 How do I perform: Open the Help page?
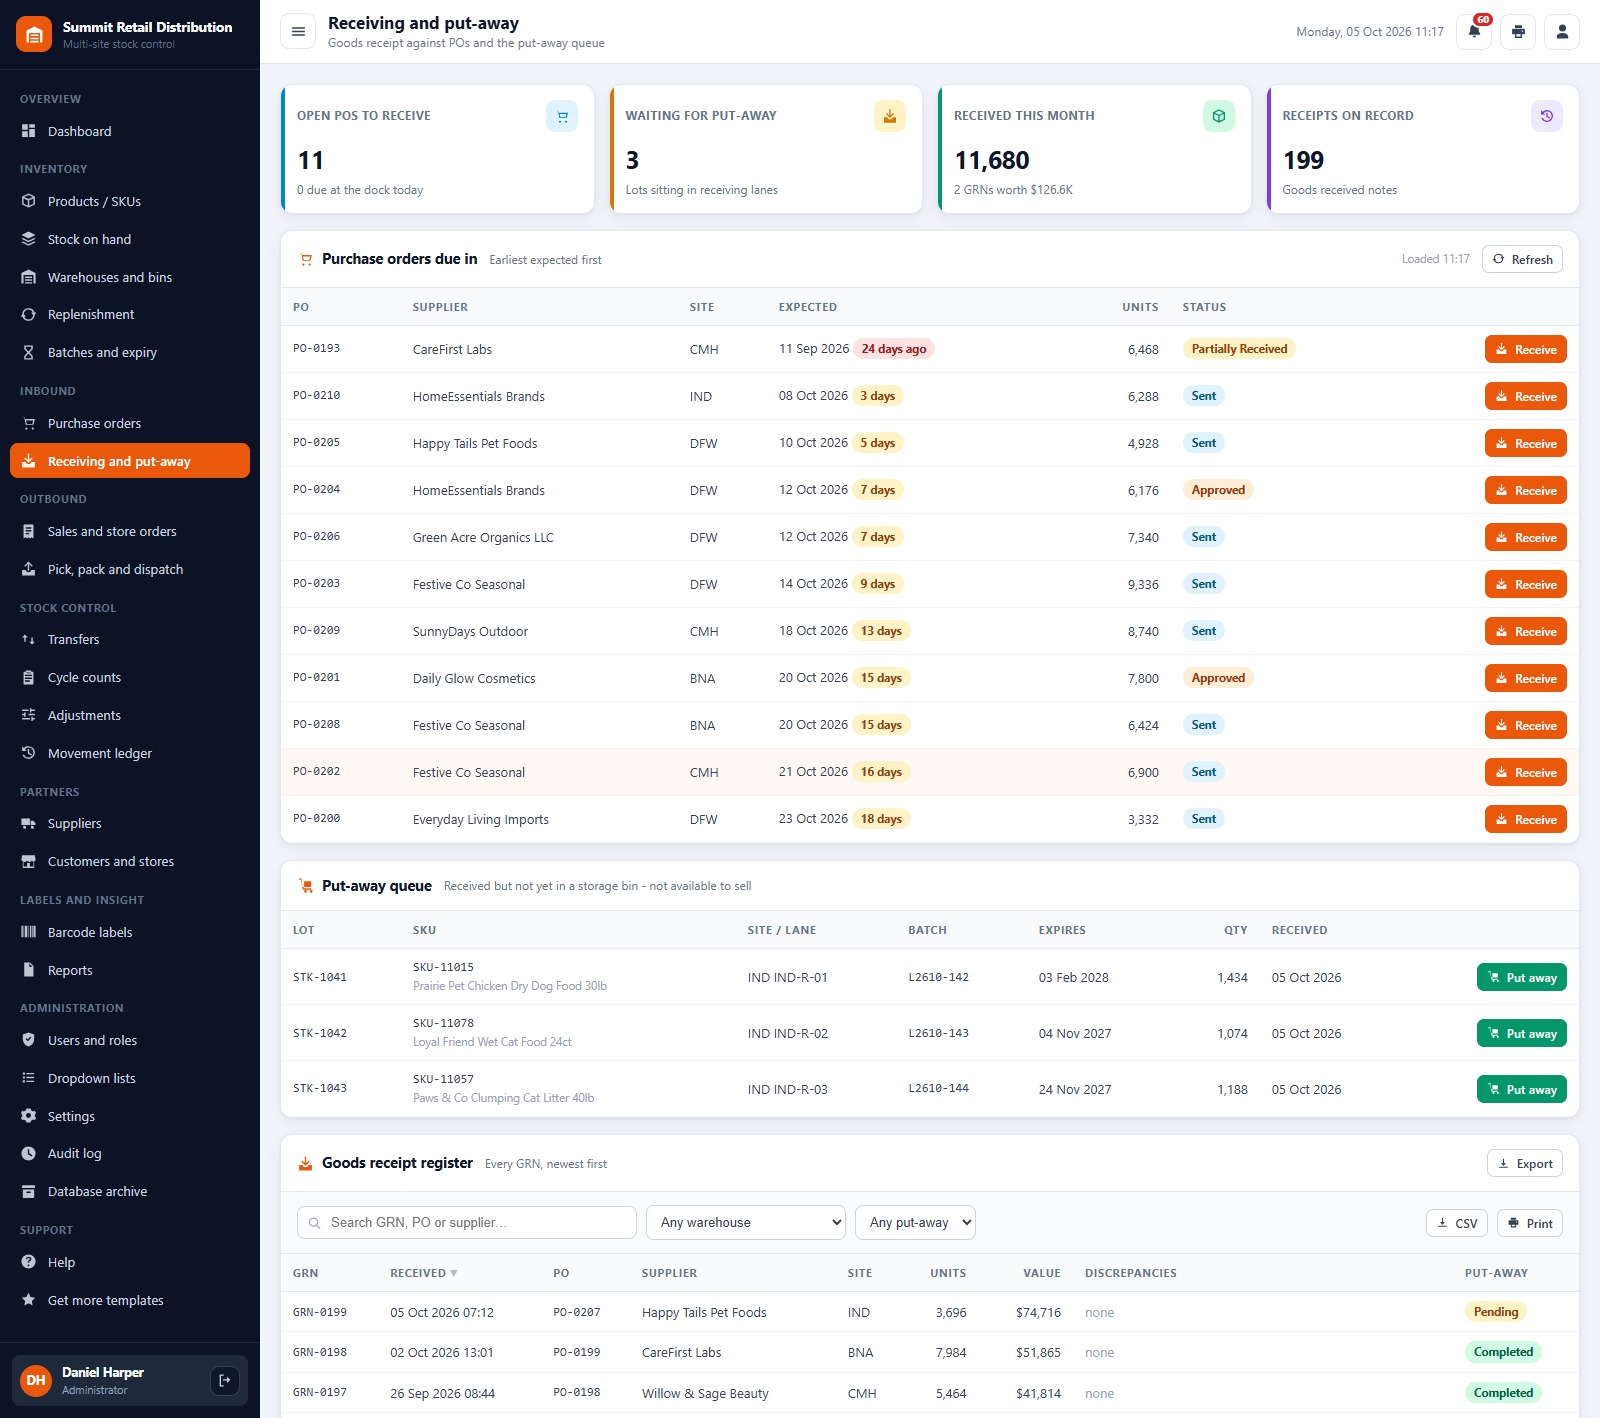130,1262
